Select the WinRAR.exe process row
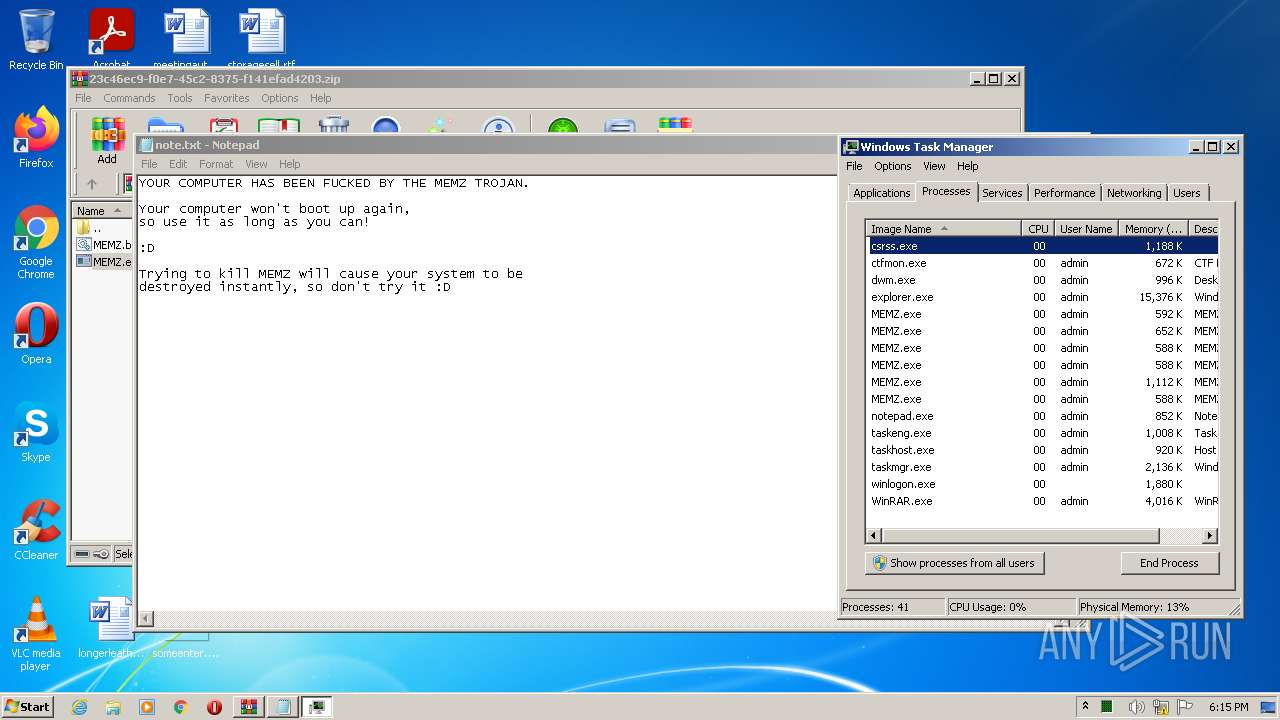1280x720 pixels. (1042, 501)
